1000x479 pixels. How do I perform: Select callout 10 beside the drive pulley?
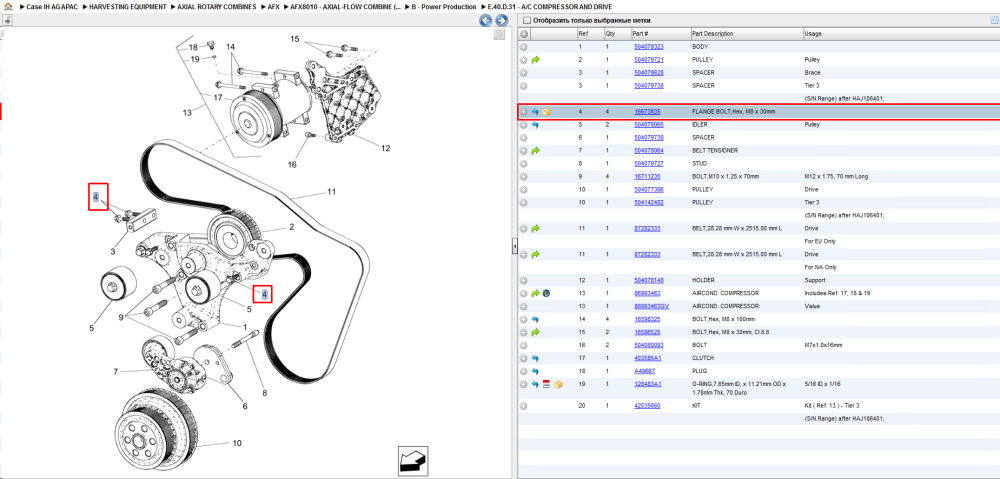click(237, 443)
